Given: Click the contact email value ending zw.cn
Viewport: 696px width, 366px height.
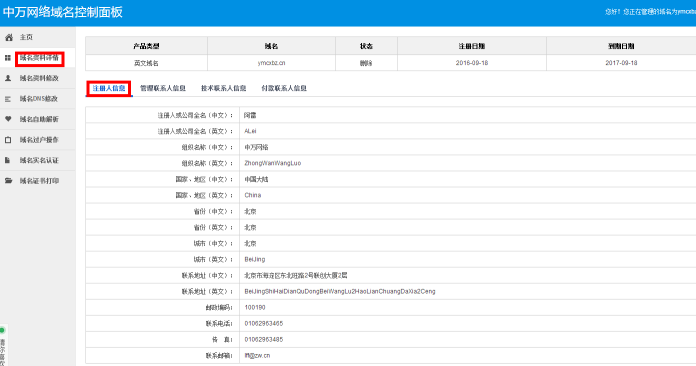Looking at the screenshot, I should point(257,355).
